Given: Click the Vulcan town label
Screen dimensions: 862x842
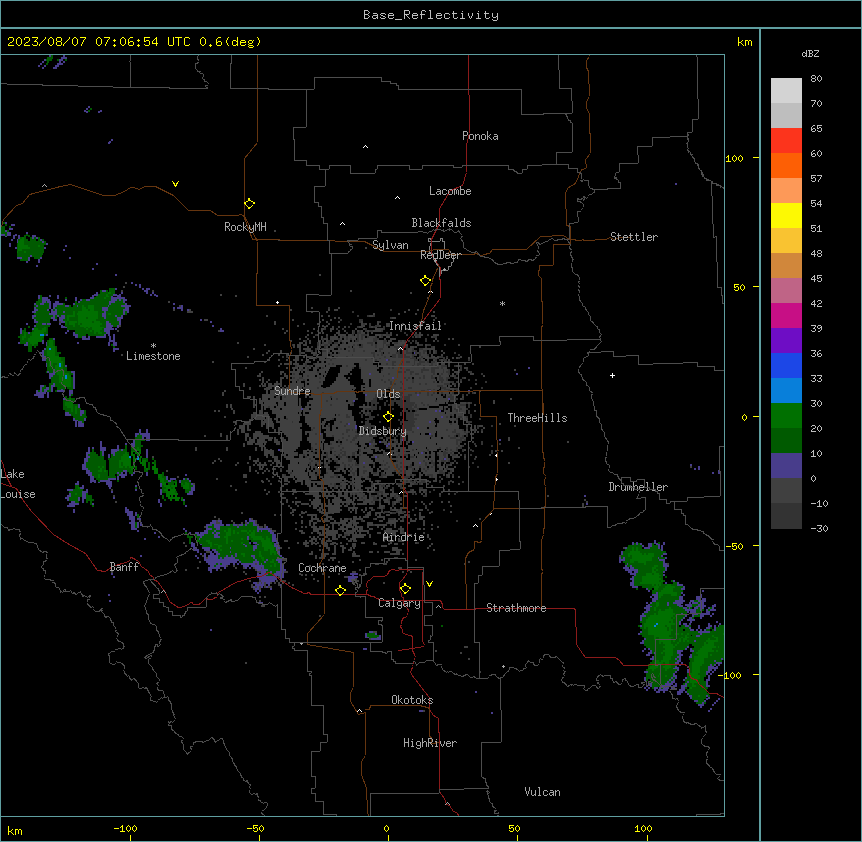Looking at the screenshot, I should 542,792.
